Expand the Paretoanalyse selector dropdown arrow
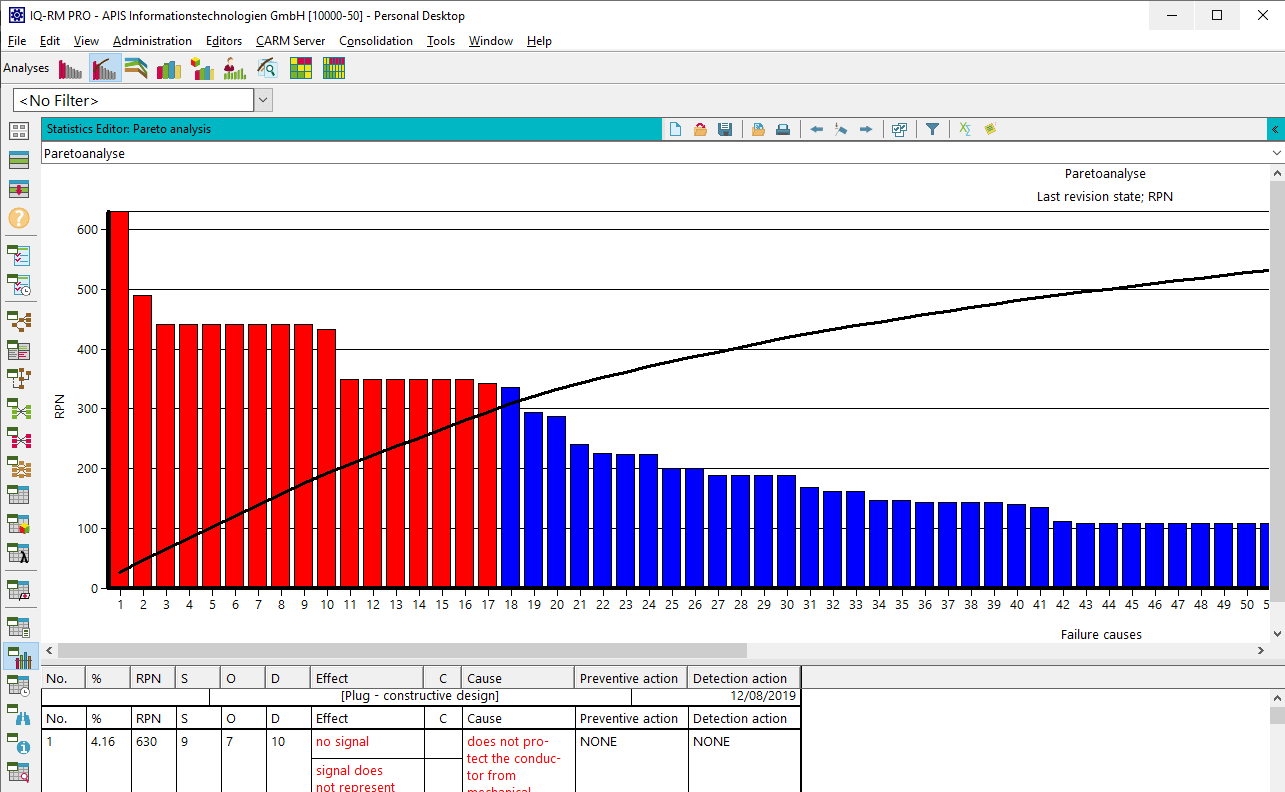Screen dimensions: 1285x792 (x=1275, y=153)
